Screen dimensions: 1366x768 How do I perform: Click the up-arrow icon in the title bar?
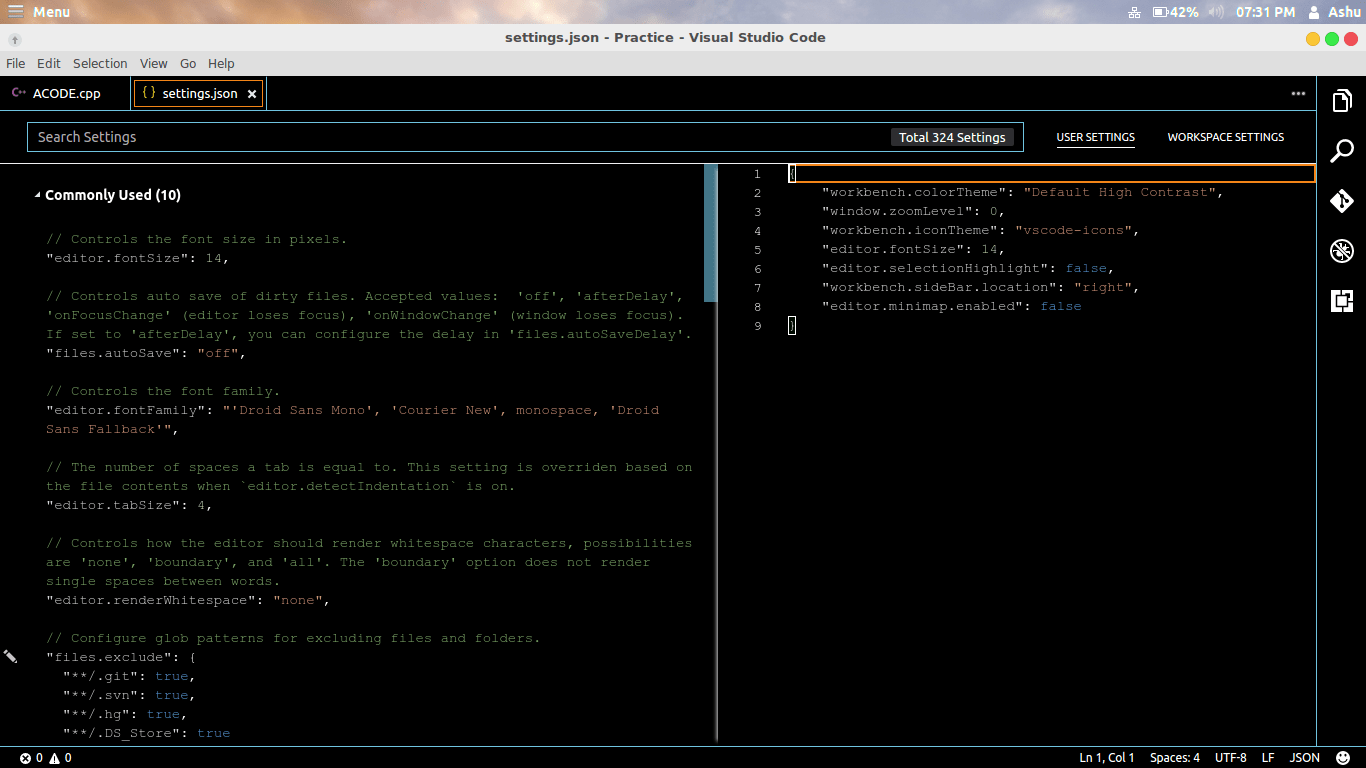15,39
